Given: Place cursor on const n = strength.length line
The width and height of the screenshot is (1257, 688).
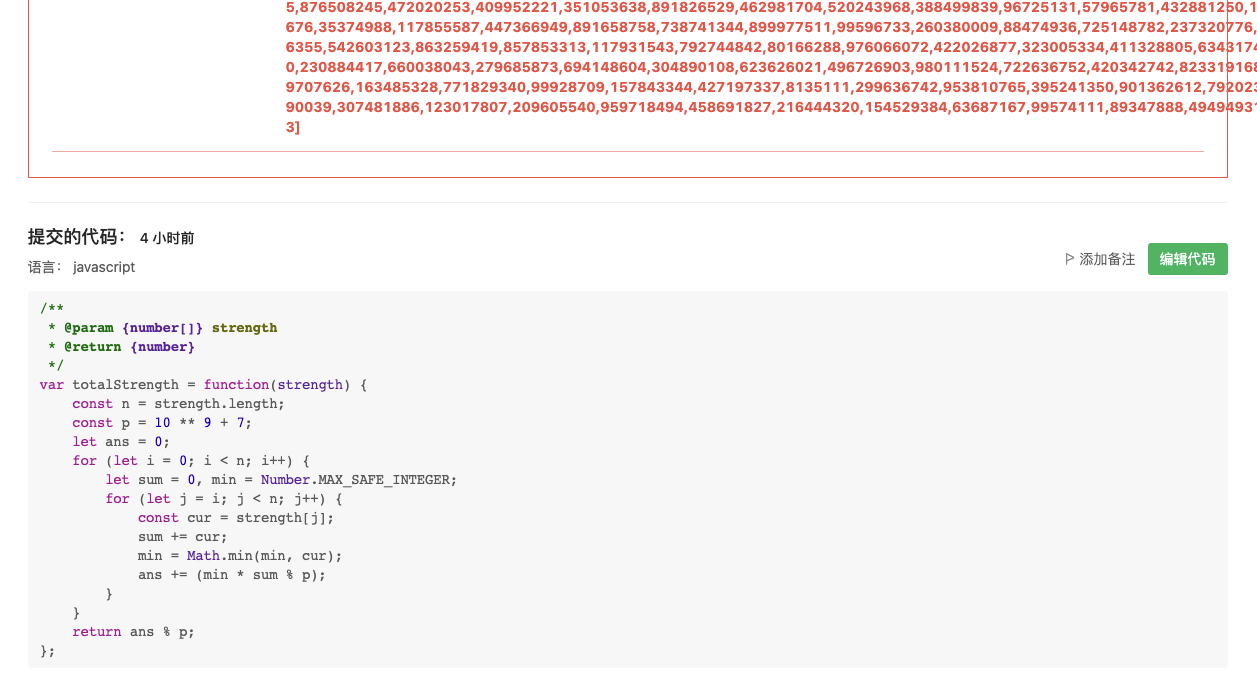Looking at the screenshot, I should coord(178,403).
